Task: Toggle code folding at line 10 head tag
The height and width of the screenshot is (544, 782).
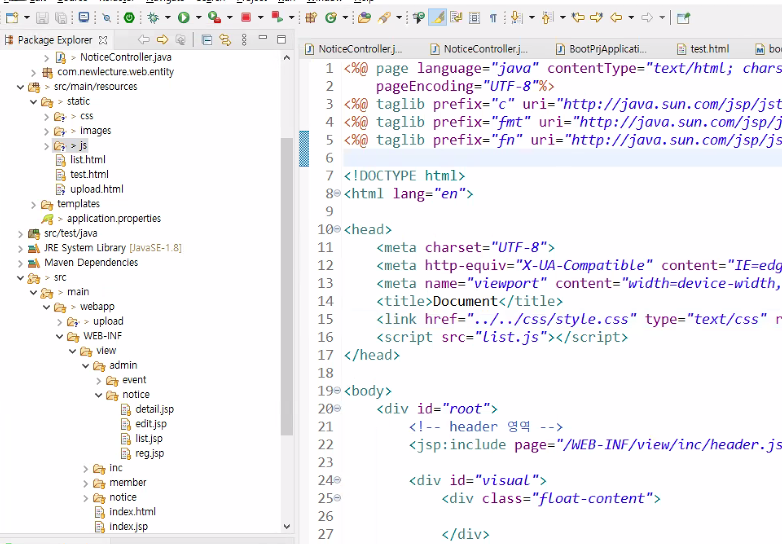Action: tap(337, 229)
